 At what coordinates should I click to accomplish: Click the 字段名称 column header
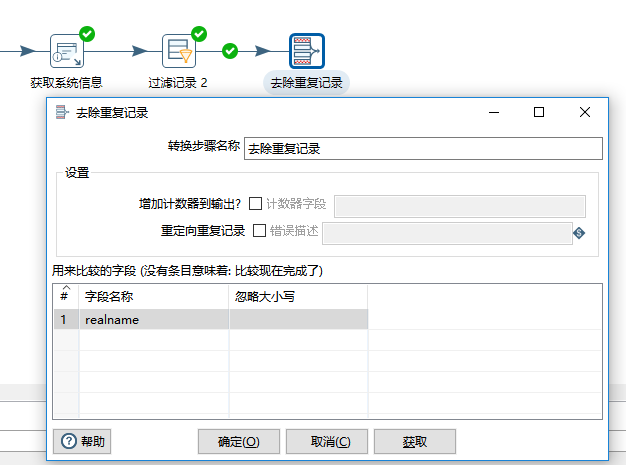click(x=154, y=297)
